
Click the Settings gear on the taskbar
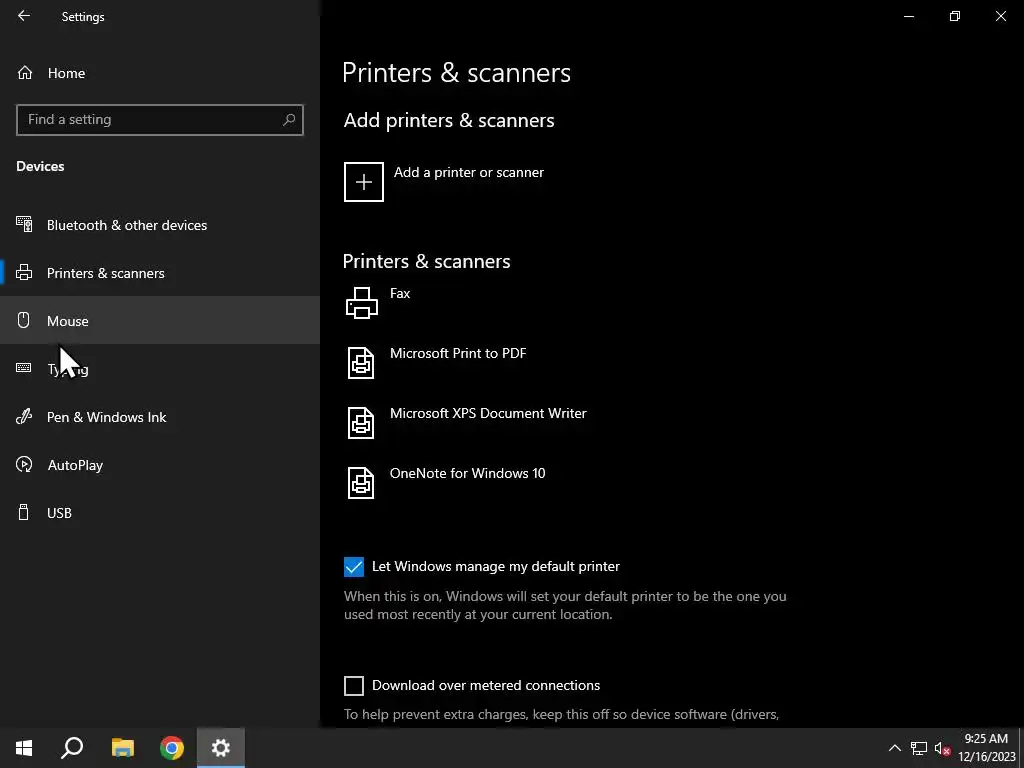(221, 748)
